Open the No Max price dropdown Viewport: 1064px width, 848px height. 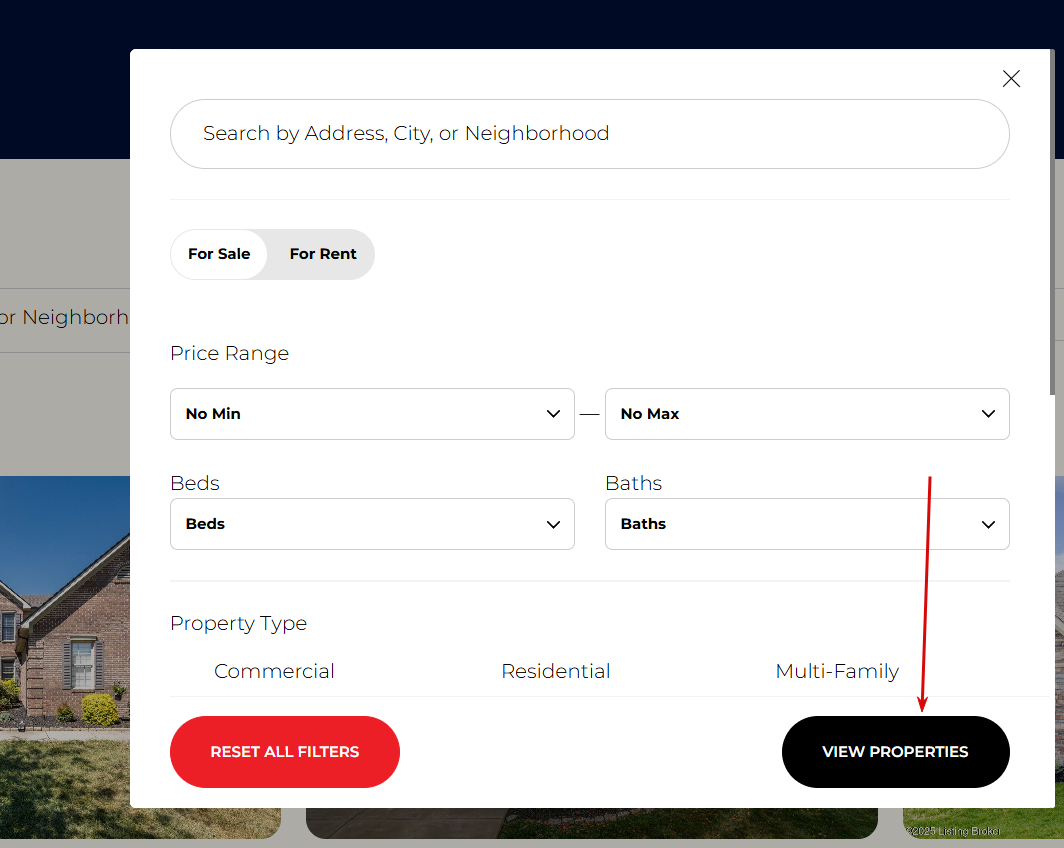coord(807,414)
